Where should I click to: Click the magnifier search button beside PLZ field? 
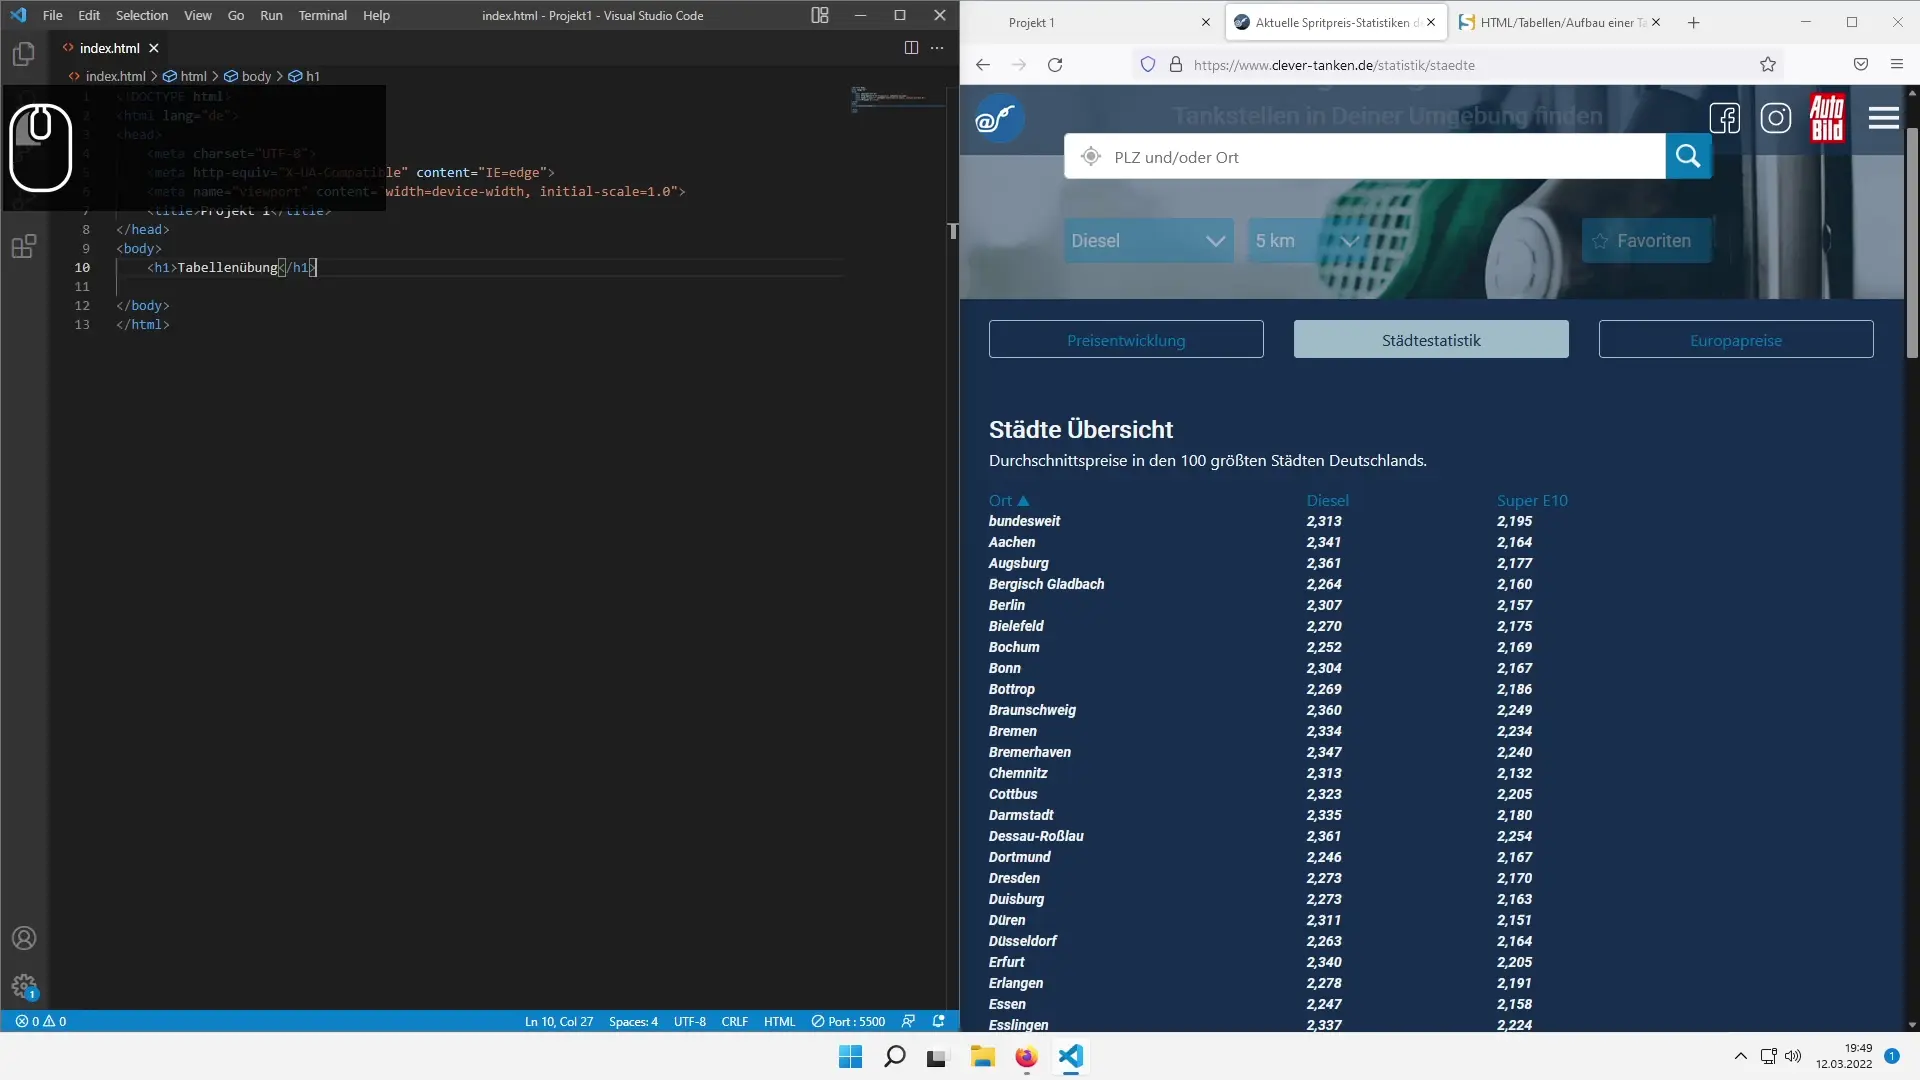(1688, 156)
